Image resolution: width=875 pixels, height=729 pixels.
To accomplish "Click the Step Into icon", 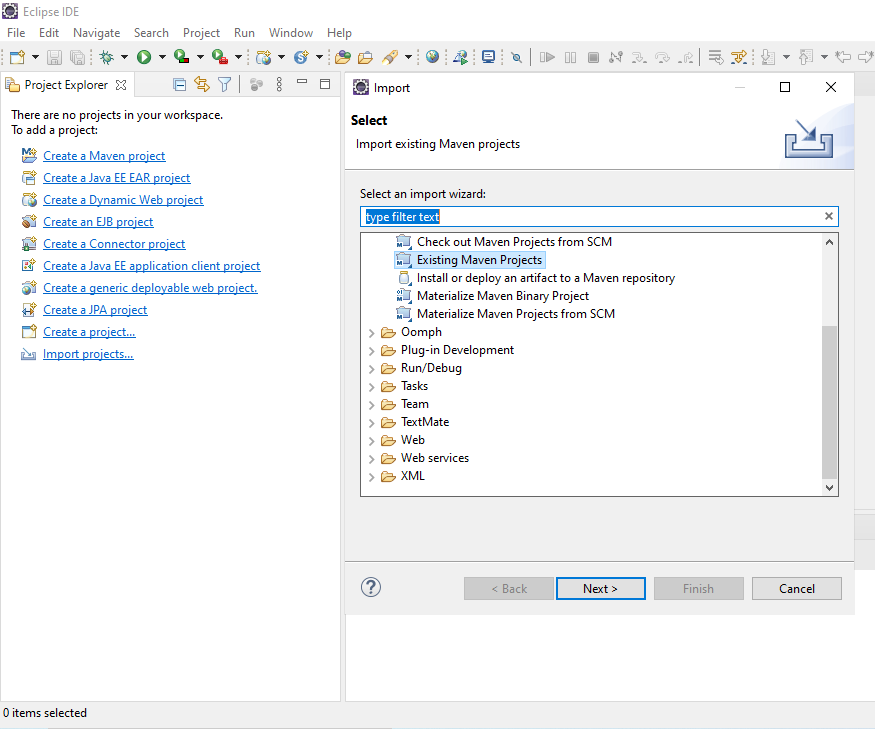I will coord(639,57).
